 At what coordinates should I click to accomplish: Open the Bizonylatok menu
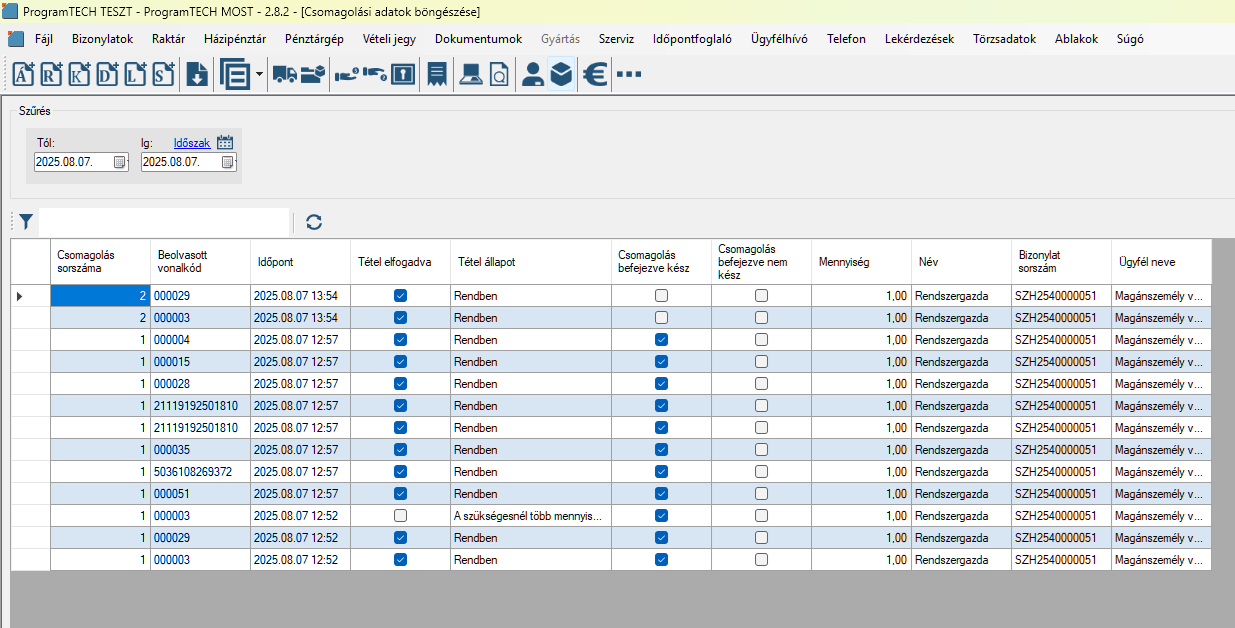click(x=103, y=39)
